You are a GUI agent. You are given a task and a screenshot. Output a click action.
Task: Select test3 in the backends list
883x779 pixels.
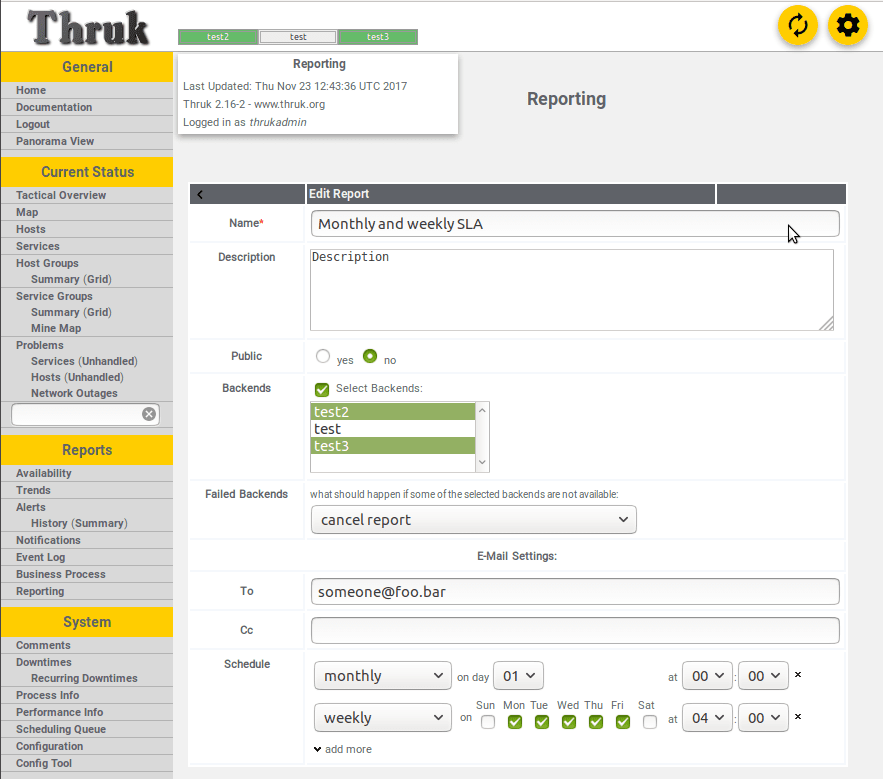393,446
